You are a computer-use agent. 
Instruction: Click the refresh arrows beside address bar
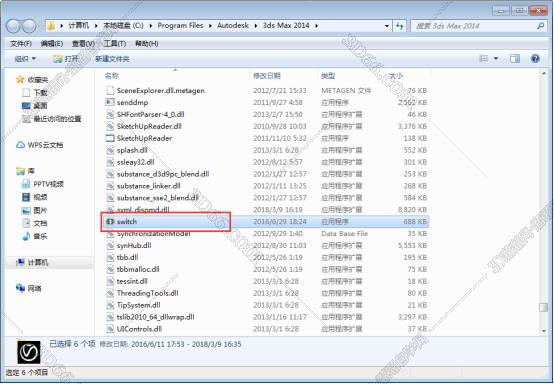pos(400,26)
